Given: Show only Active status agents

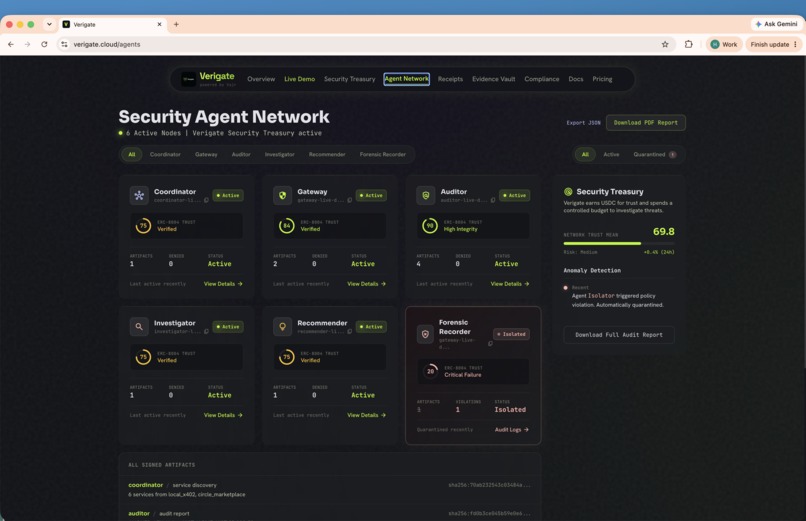Looking at the screenshot, I should 611,154.
